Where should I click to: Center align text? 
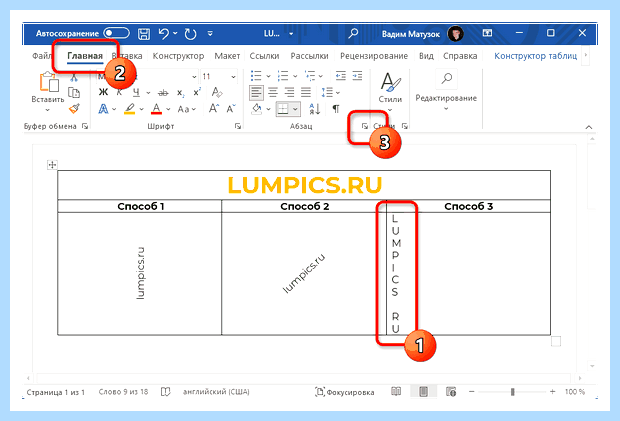(273, 93)
